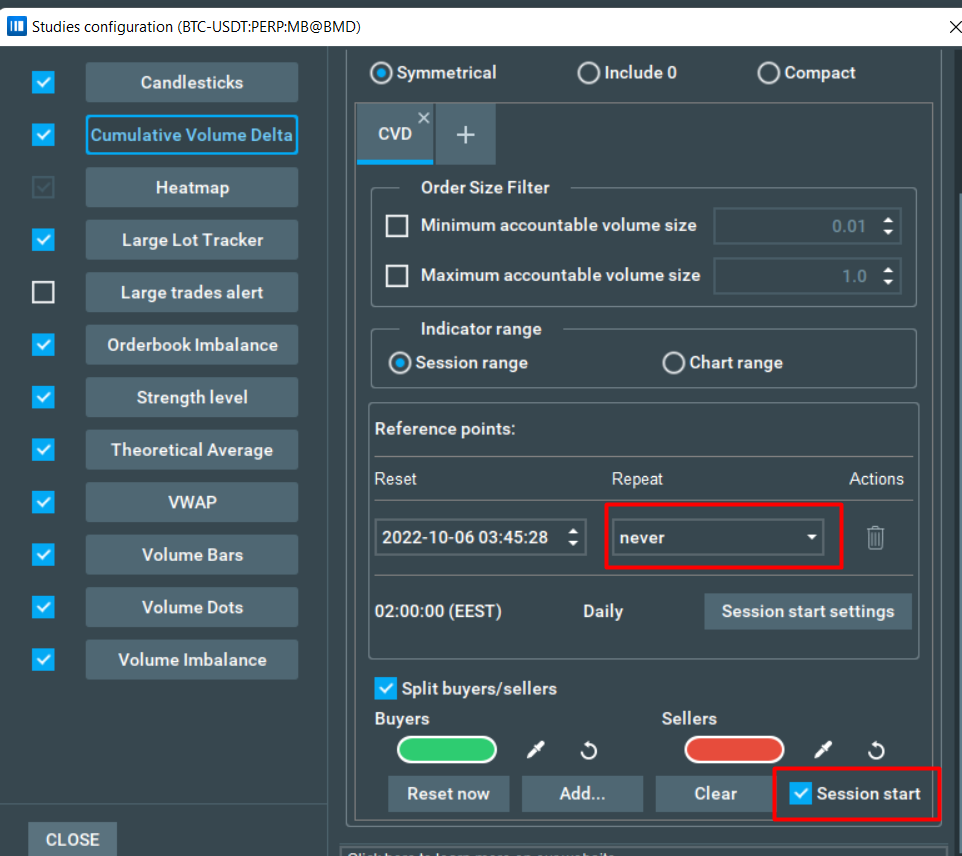Screen dimensions: 962x856
Task: Switch to the CVD tab
Action: coord(394,134)
